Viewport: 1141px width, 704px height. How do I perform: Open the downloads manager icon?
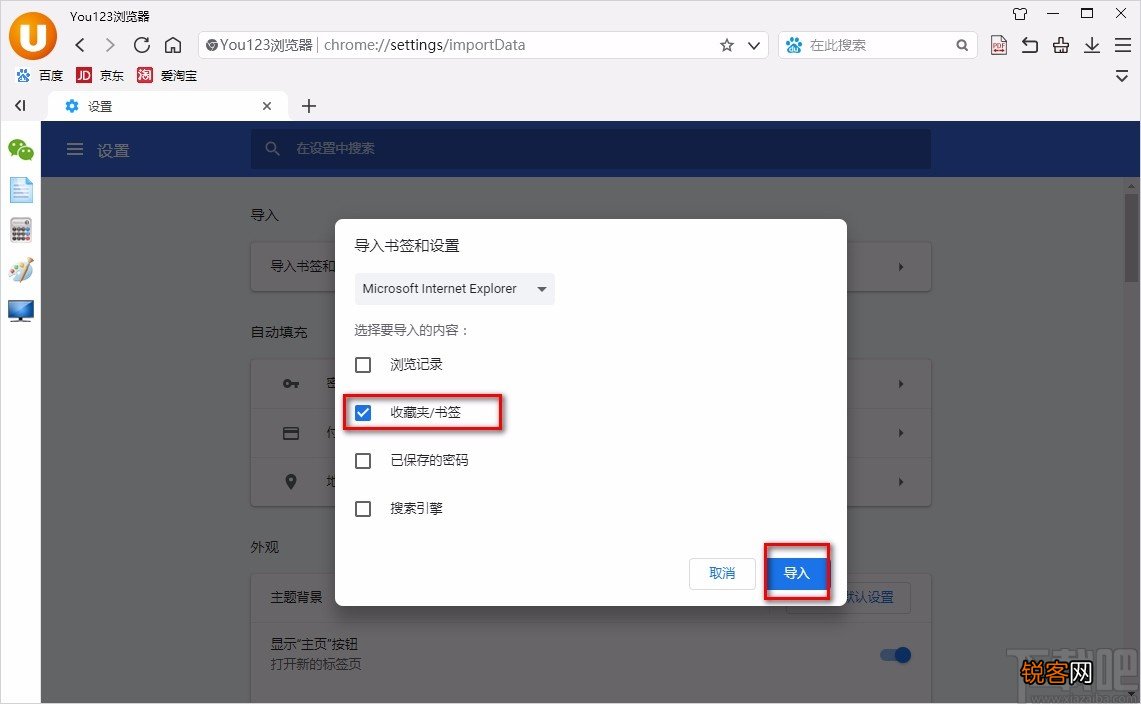click(x=1091, y=45)
